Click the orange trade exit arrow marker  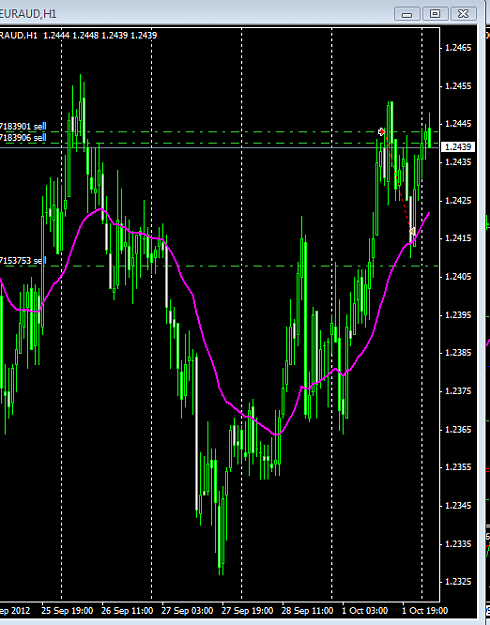[x=412, y=231]
